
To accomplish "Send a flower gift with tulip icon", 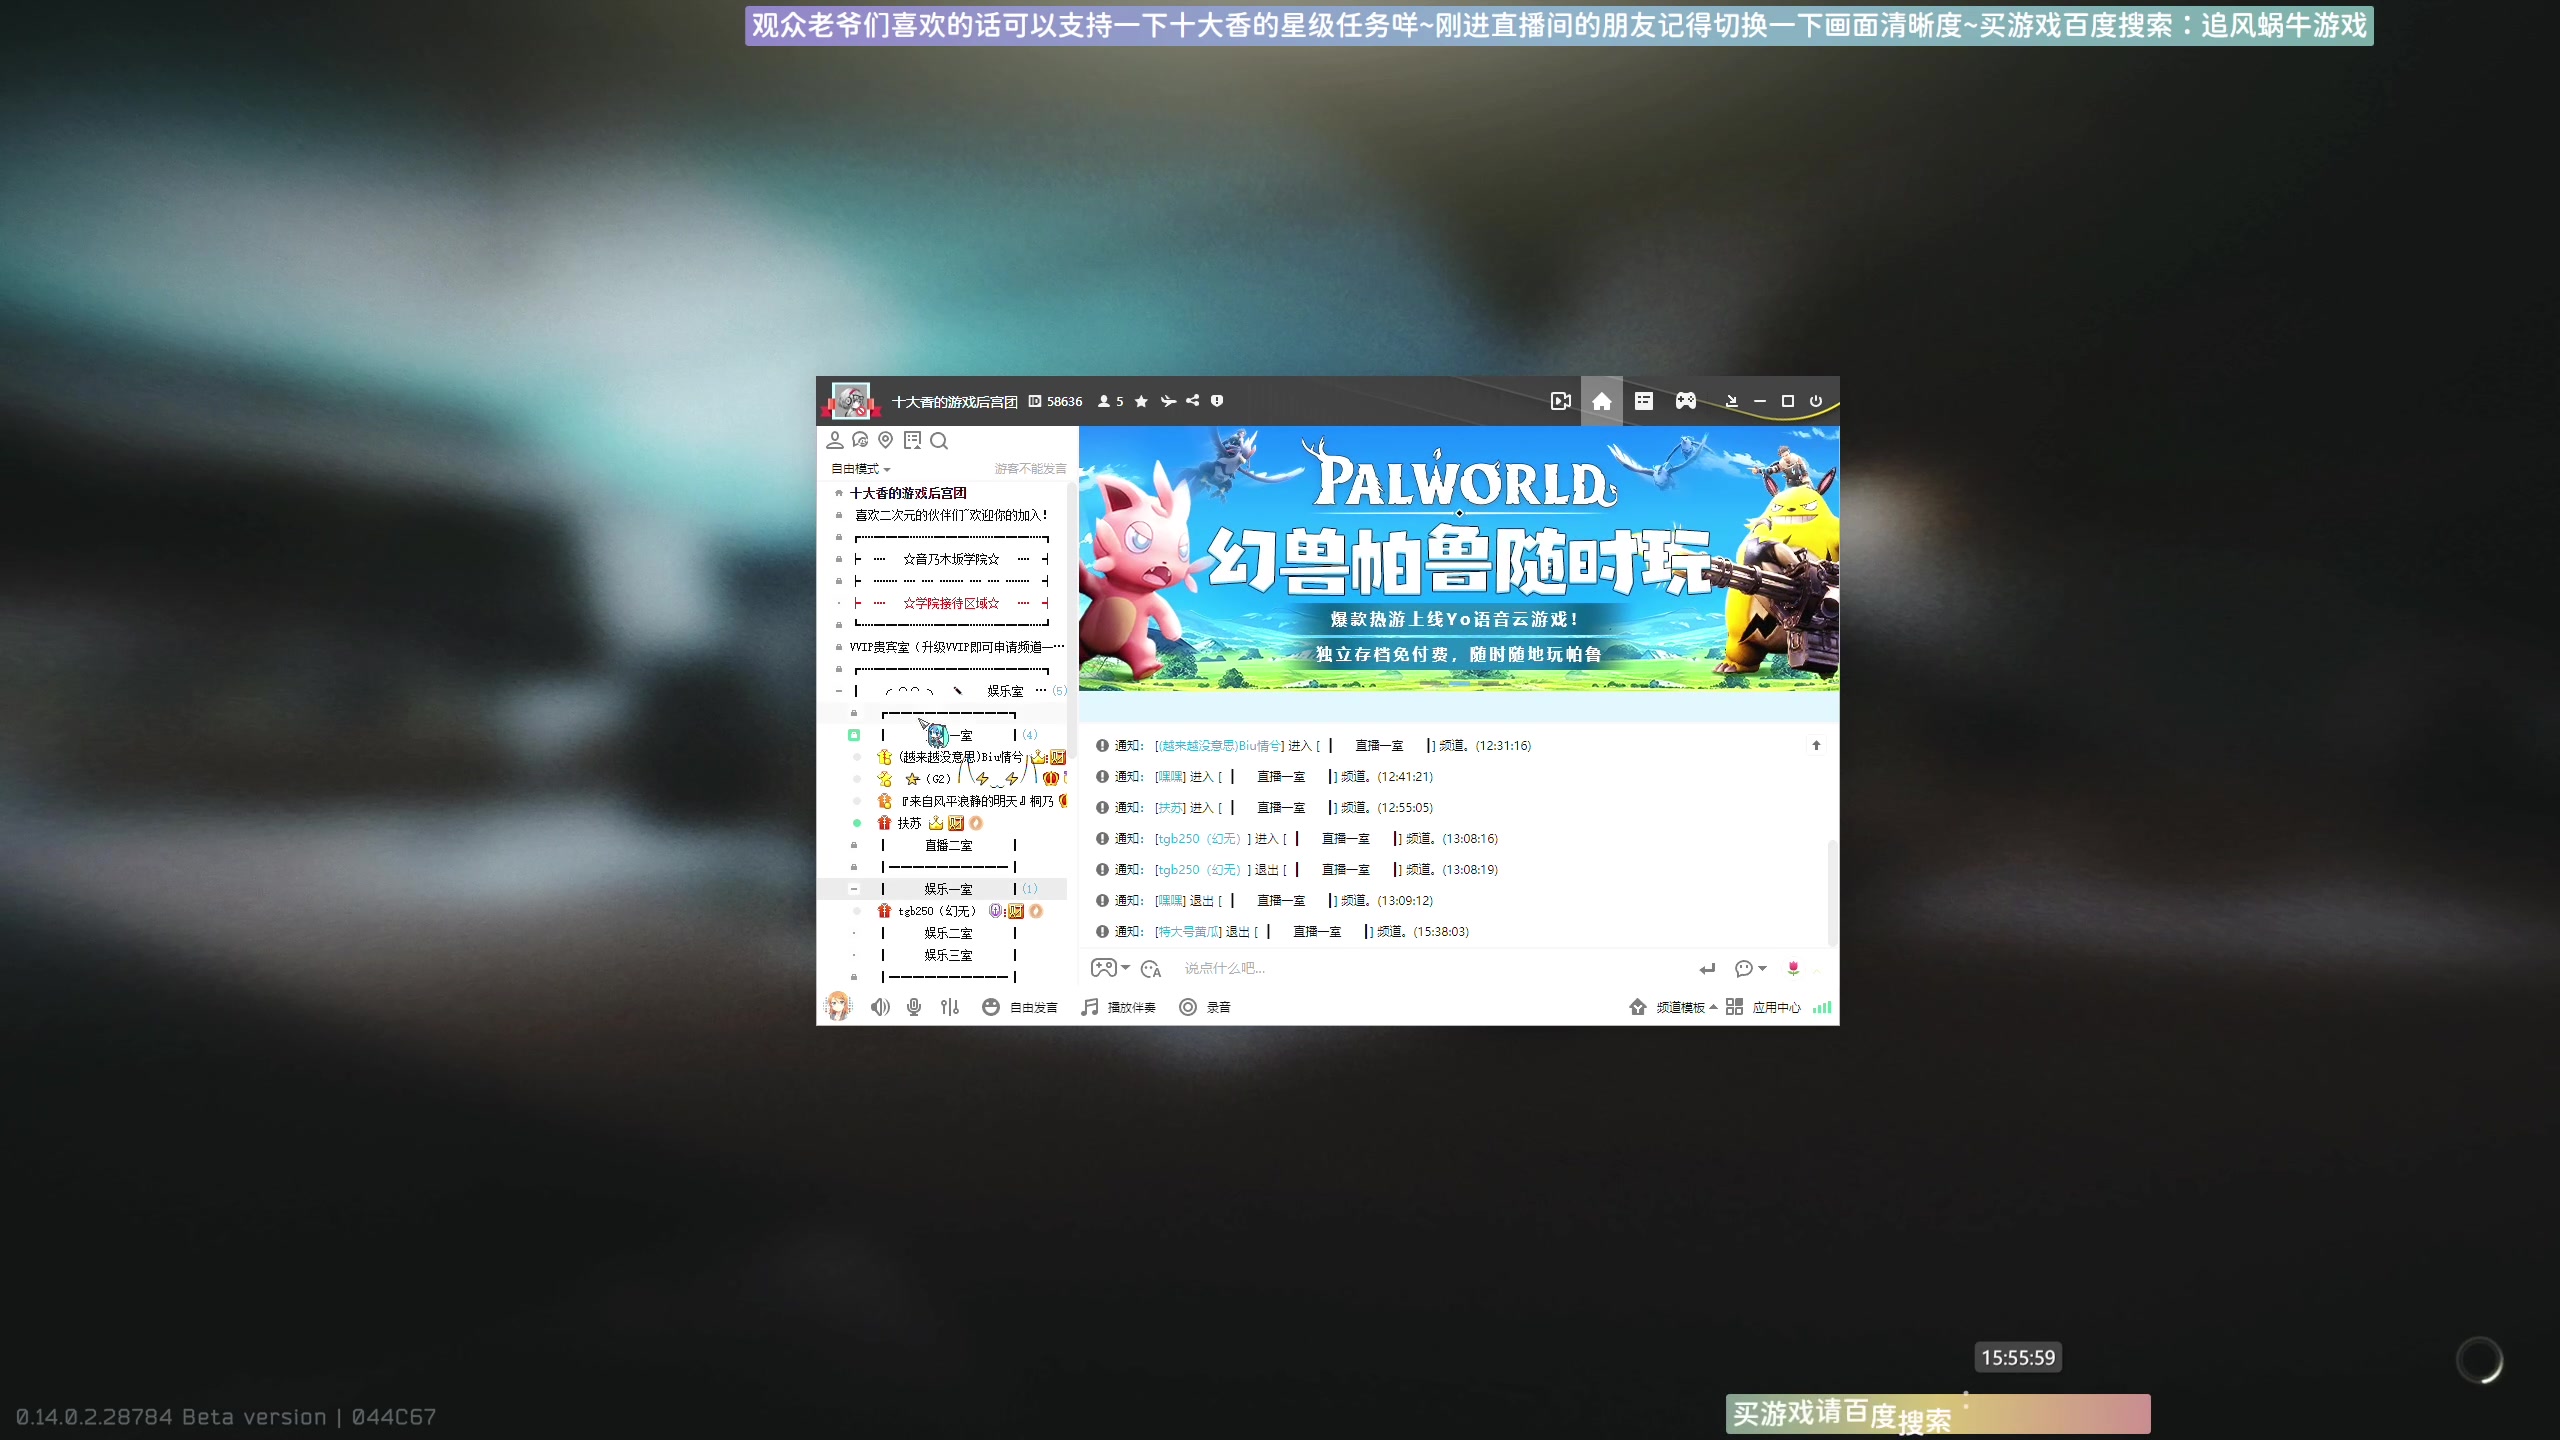I will 1793,967.
